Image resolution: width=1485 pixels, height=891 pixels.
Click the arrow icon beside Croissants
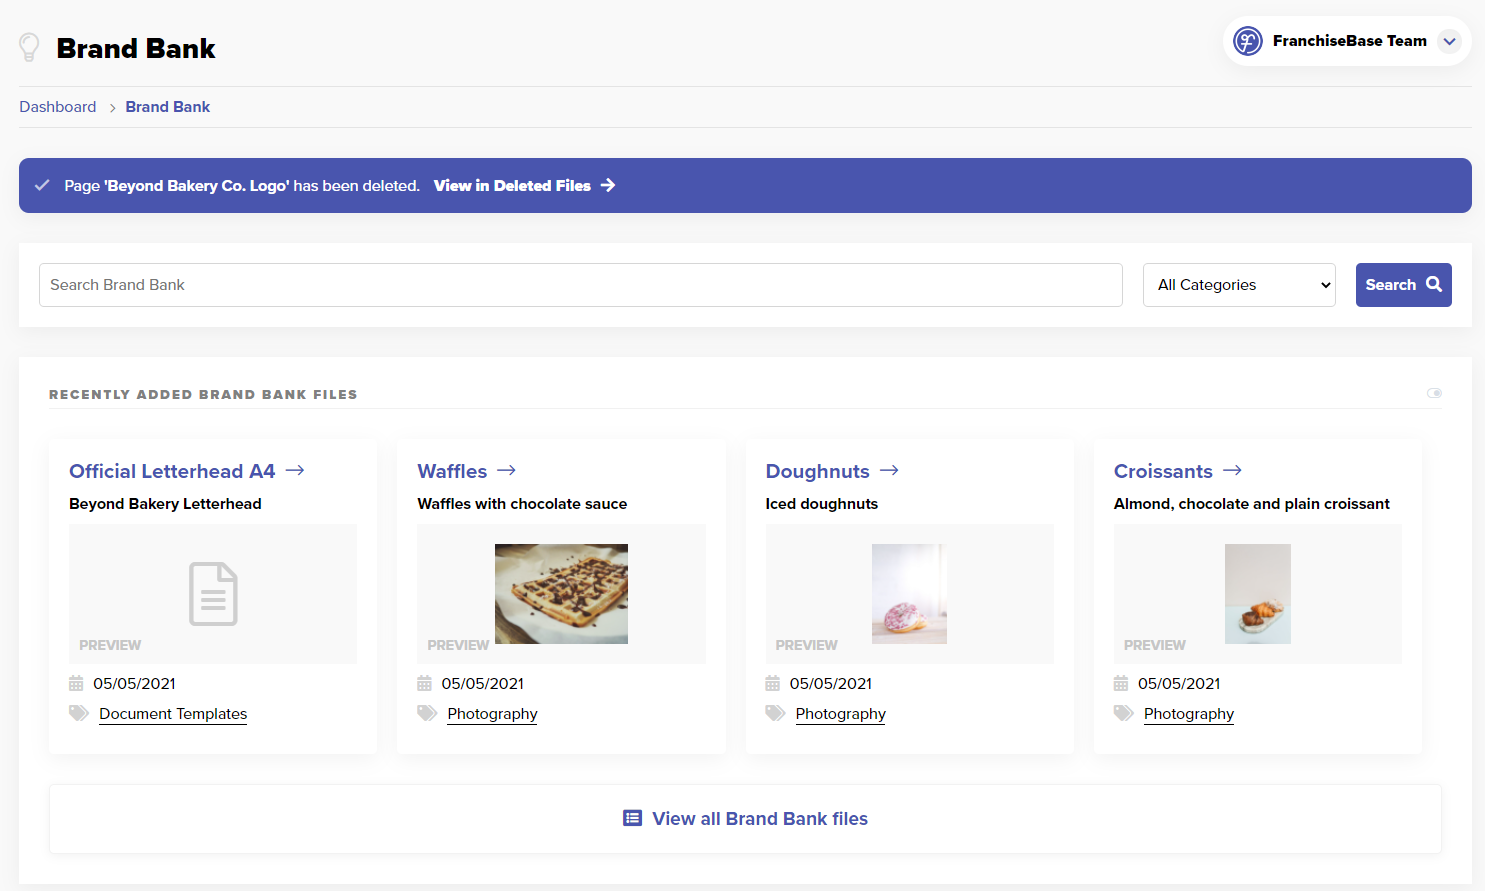(1233, 470)
